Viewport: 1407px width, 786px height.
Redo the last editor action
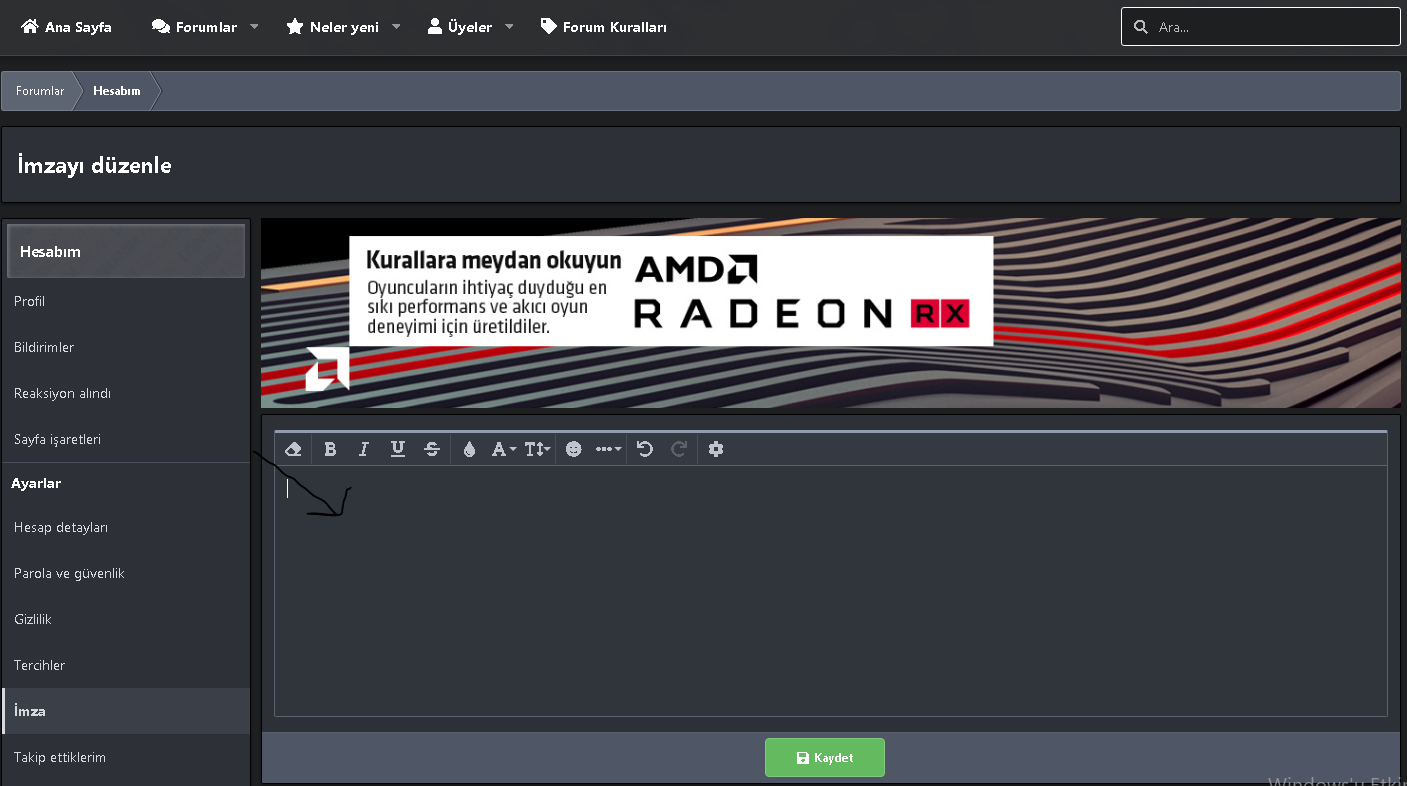click(x=679, y=449)
